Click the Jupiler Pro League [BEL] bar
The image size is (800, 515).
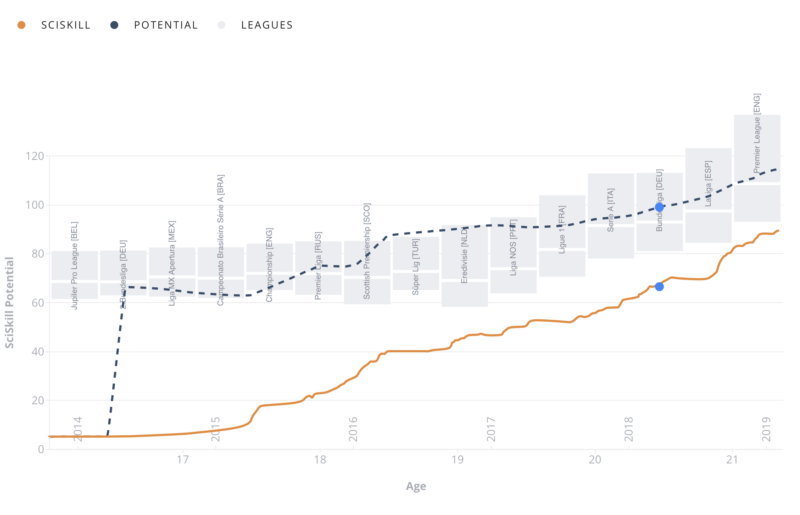pos(74,275)
